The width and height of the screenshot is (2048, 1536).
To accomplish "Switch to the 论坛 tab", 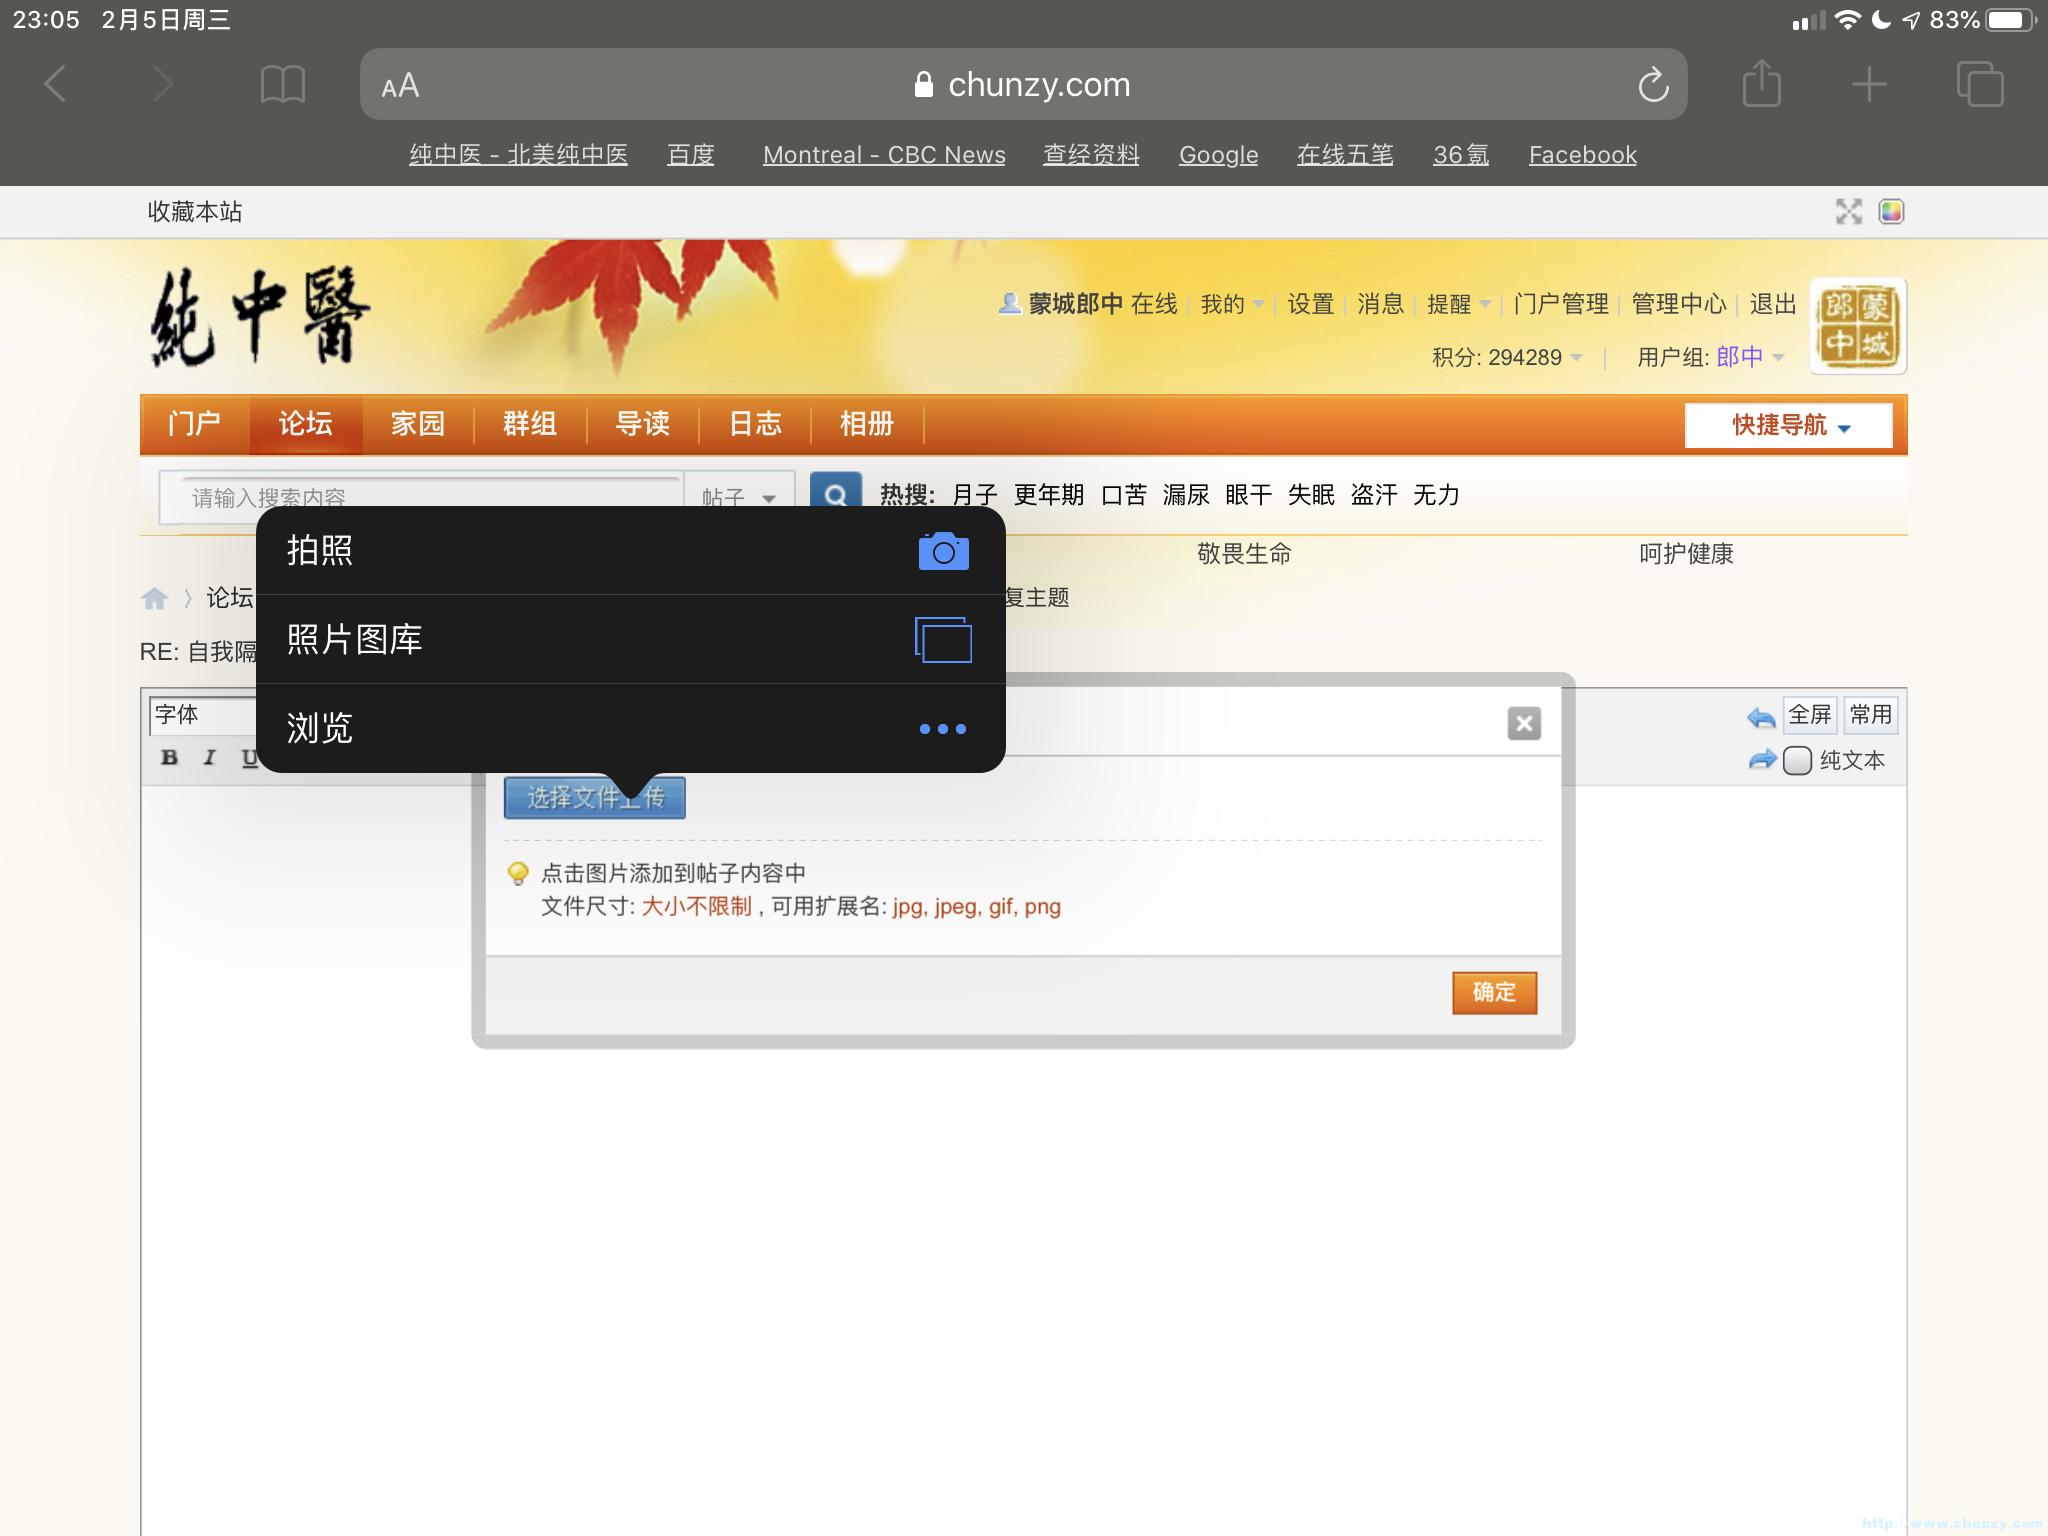I will click(x=306, y=424).
